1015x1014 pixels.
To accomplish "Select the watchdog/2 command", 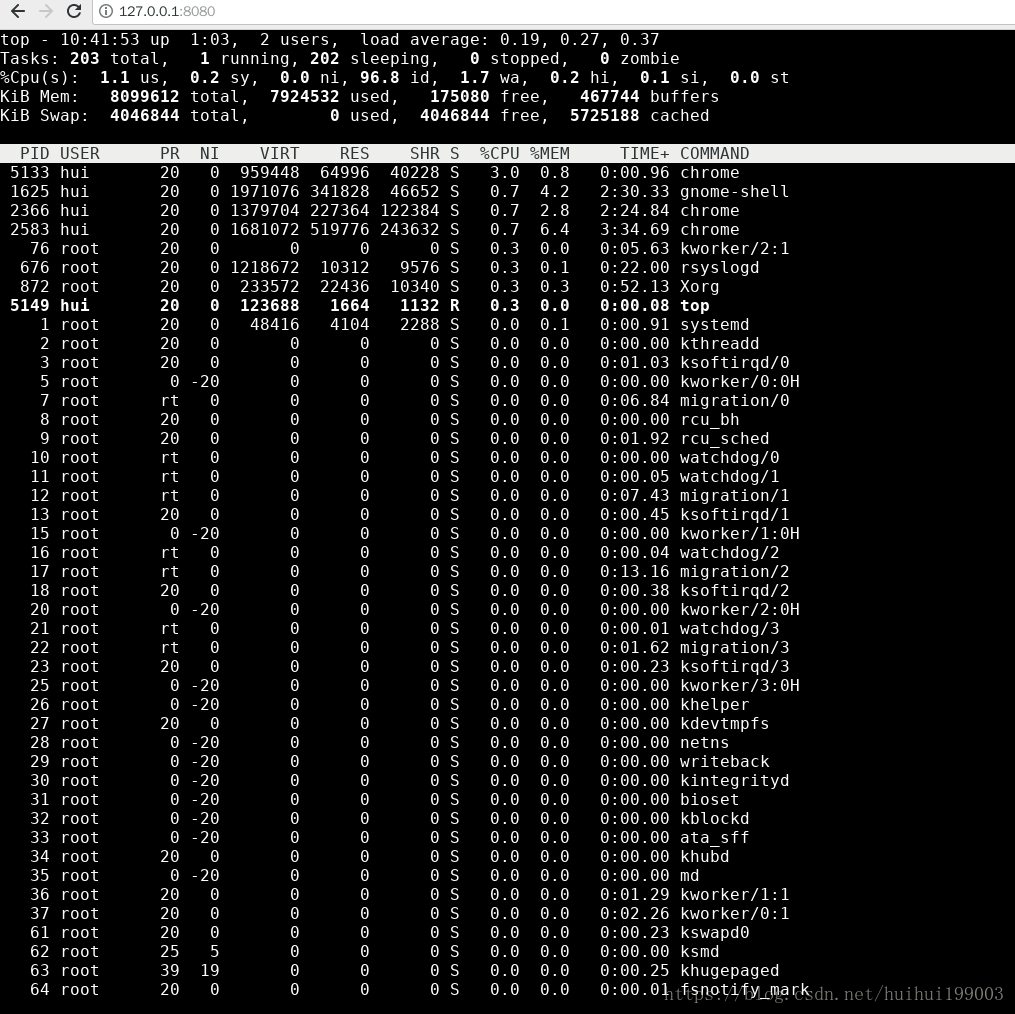I will [x=730, y=552].
